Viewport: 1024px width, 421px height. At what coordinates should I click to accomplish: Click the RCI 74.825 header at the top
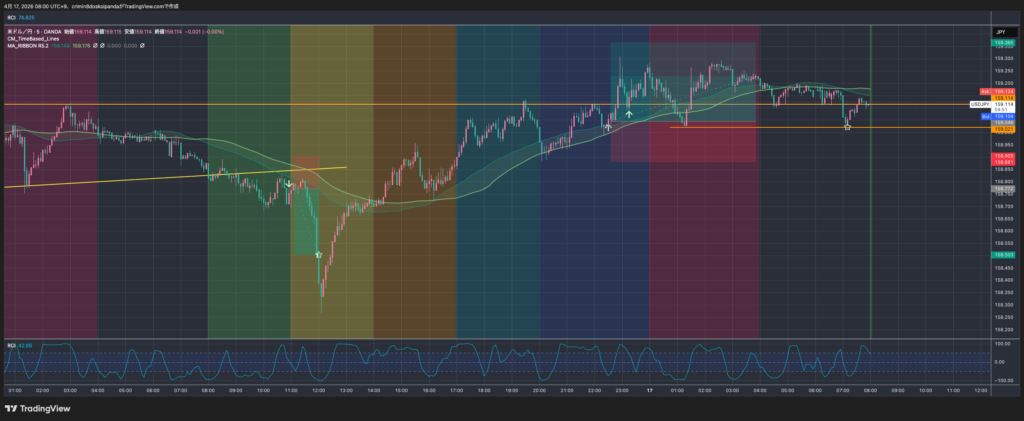[21, 16]
